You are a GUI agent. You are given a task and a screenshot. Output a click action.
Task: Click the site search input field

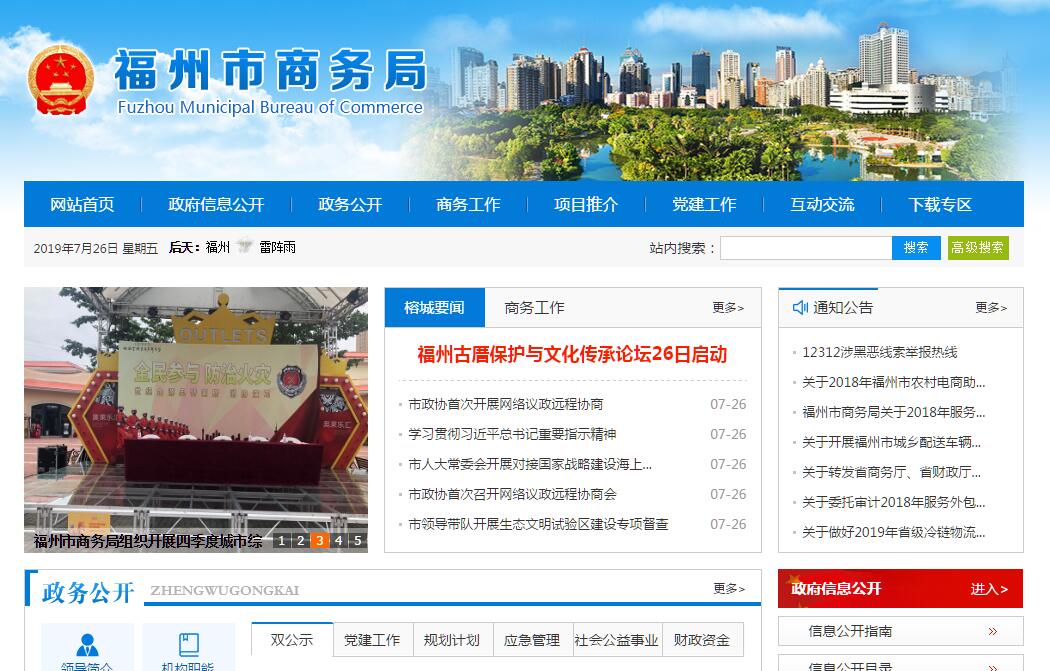tap(805, 247)
